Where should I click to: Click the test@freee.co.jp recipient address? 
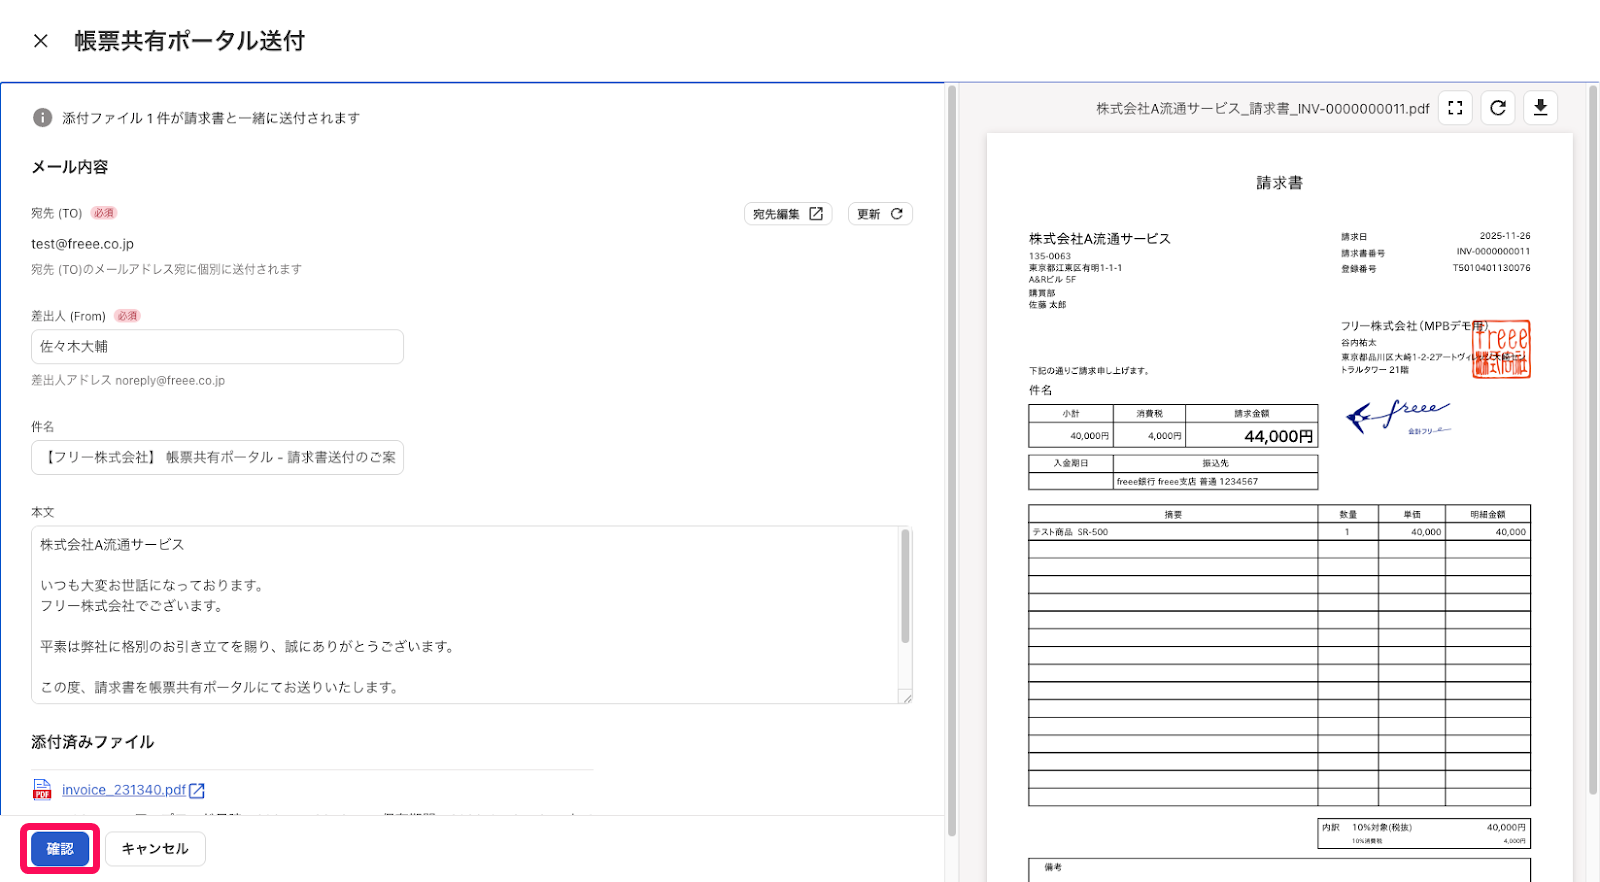(x=82, y=244)
